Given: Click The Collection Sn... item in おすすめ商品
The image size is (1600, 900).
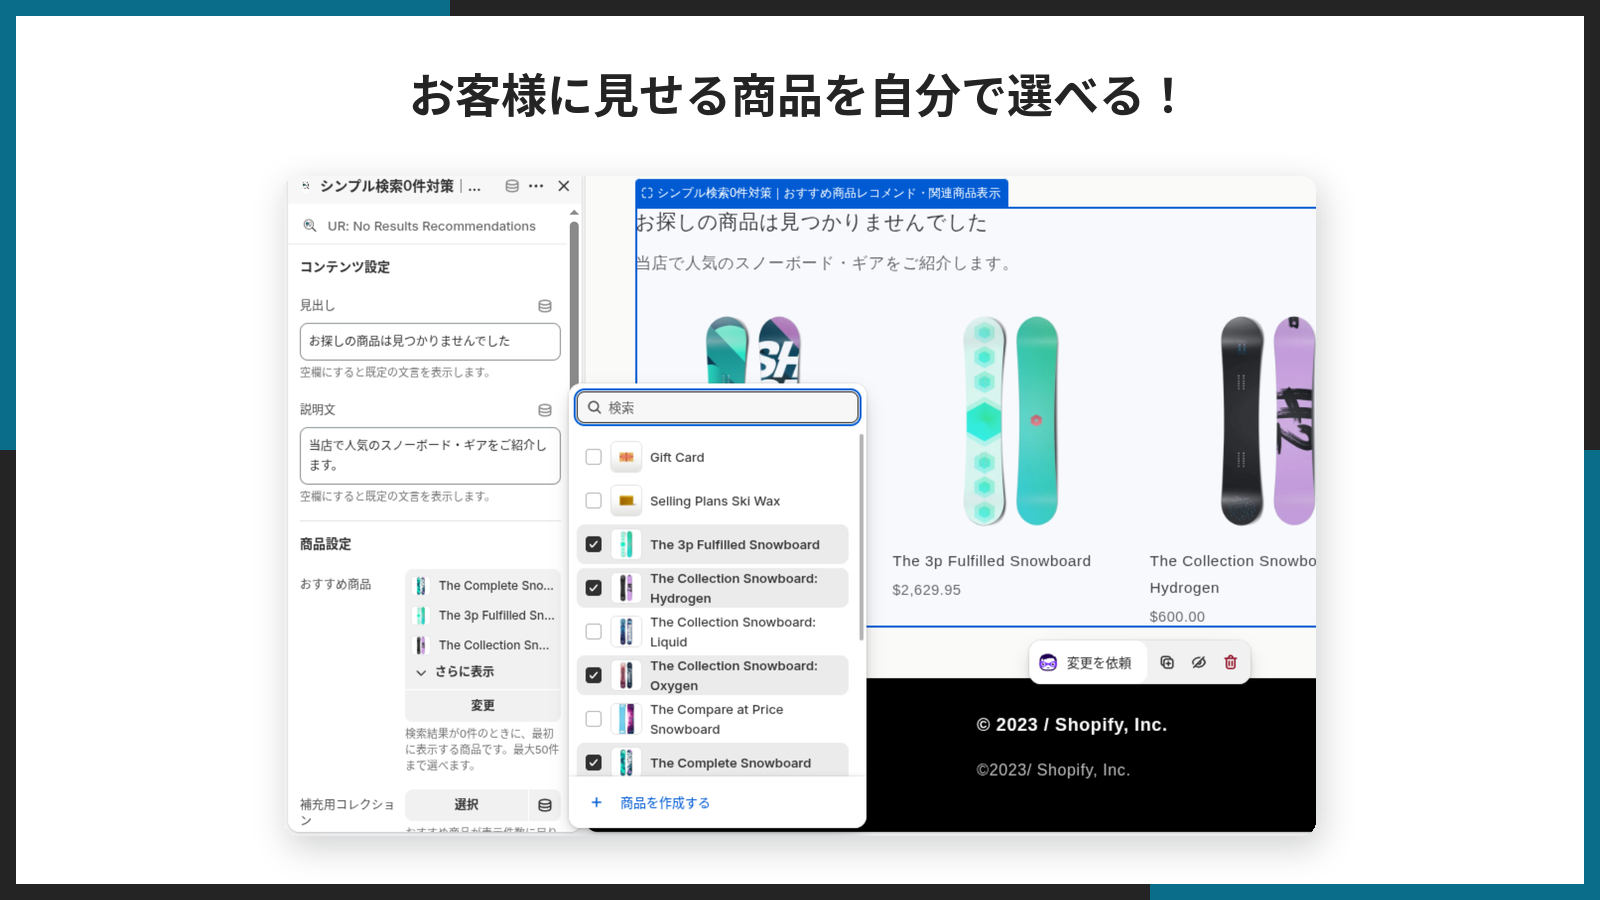Looking at the screenshot, I should pos(484,646).
